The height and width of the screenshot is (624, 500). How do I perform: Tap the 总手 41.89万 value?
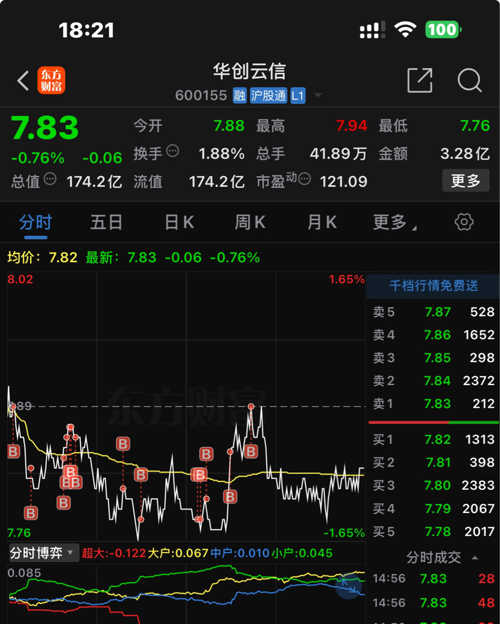(338, 154)
